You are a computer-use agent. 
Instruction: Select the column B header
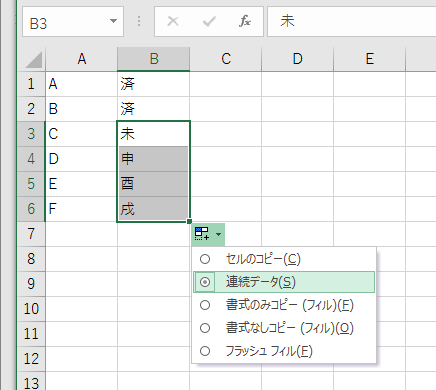pos(154,59)
